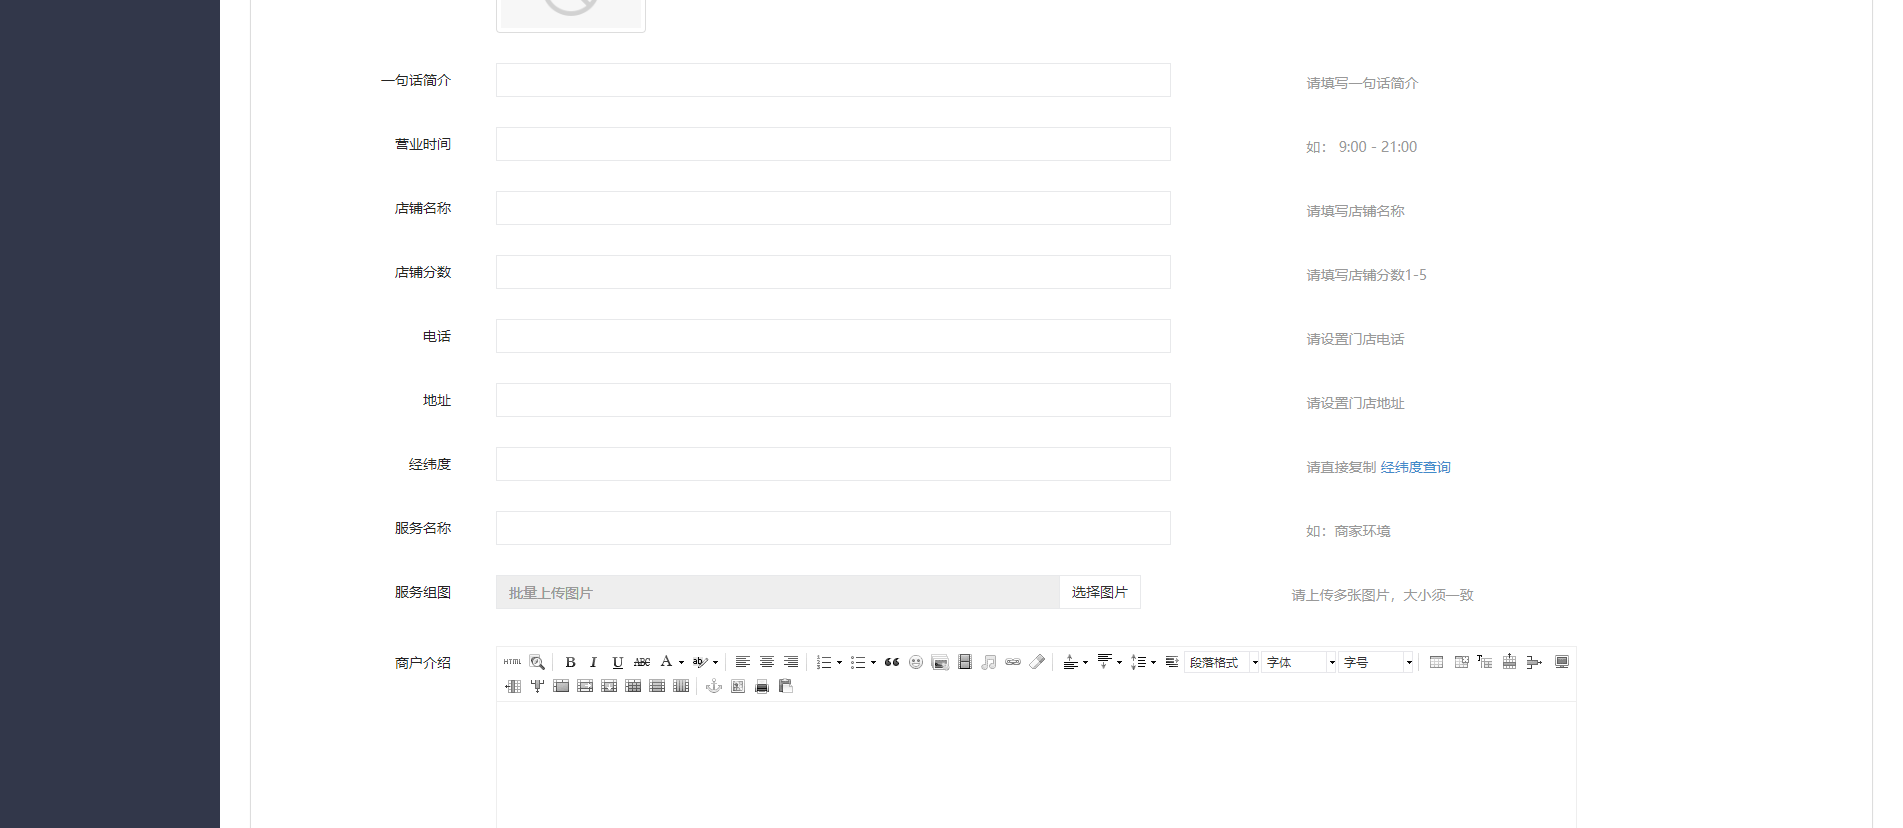This screenshot has height=828, width=1903.
Task: Paste plain text using clipboard icon
Action: coord(786,686)
